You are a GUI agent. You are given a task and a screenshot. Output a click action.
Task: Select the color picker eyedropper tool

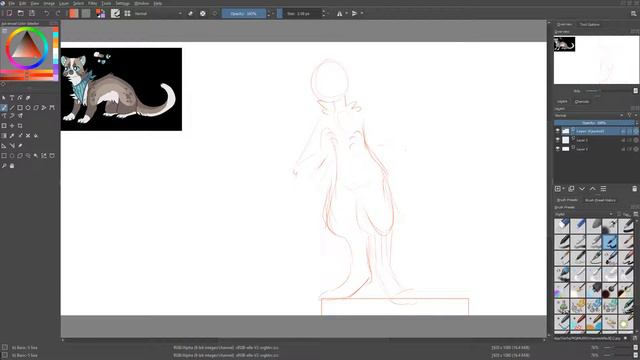click(x=12, y=136)
